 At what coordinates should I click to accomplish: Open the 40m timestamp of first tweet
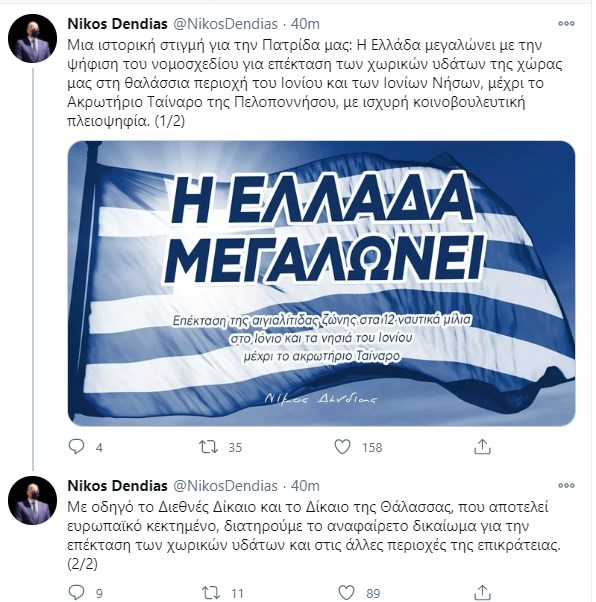(305, 24)
